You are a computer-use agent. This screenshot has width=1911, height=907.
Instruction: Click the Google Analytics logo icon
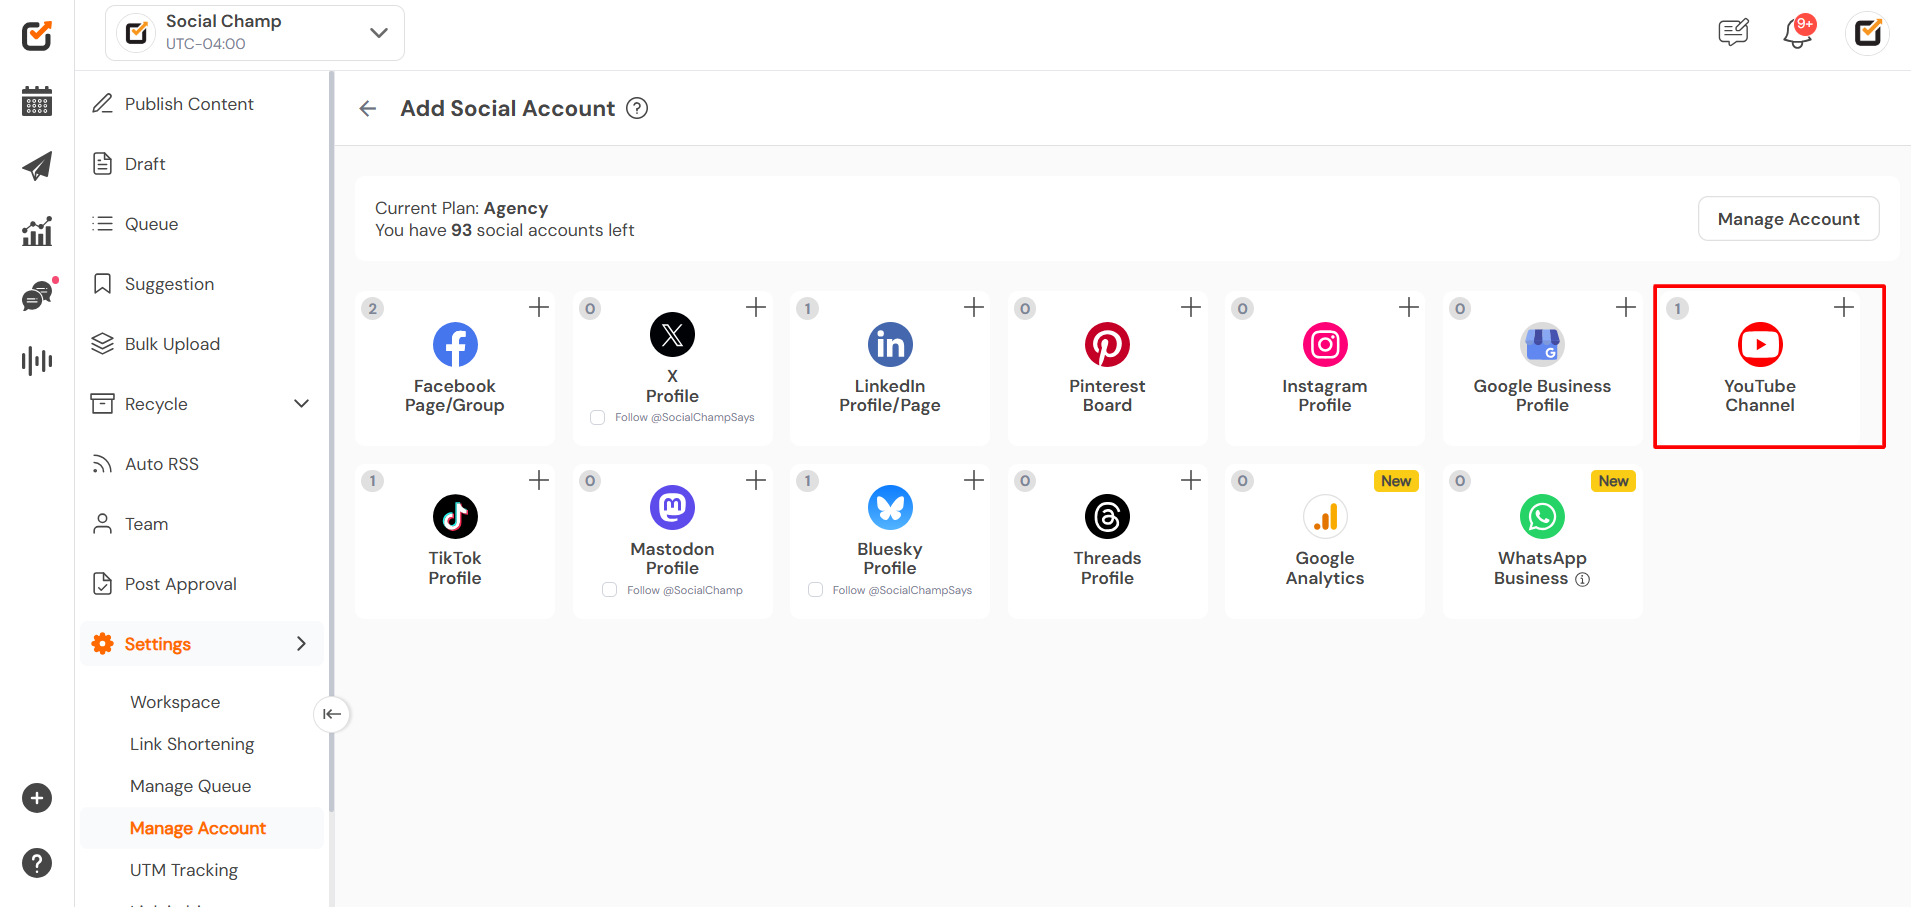[1325, 517]
